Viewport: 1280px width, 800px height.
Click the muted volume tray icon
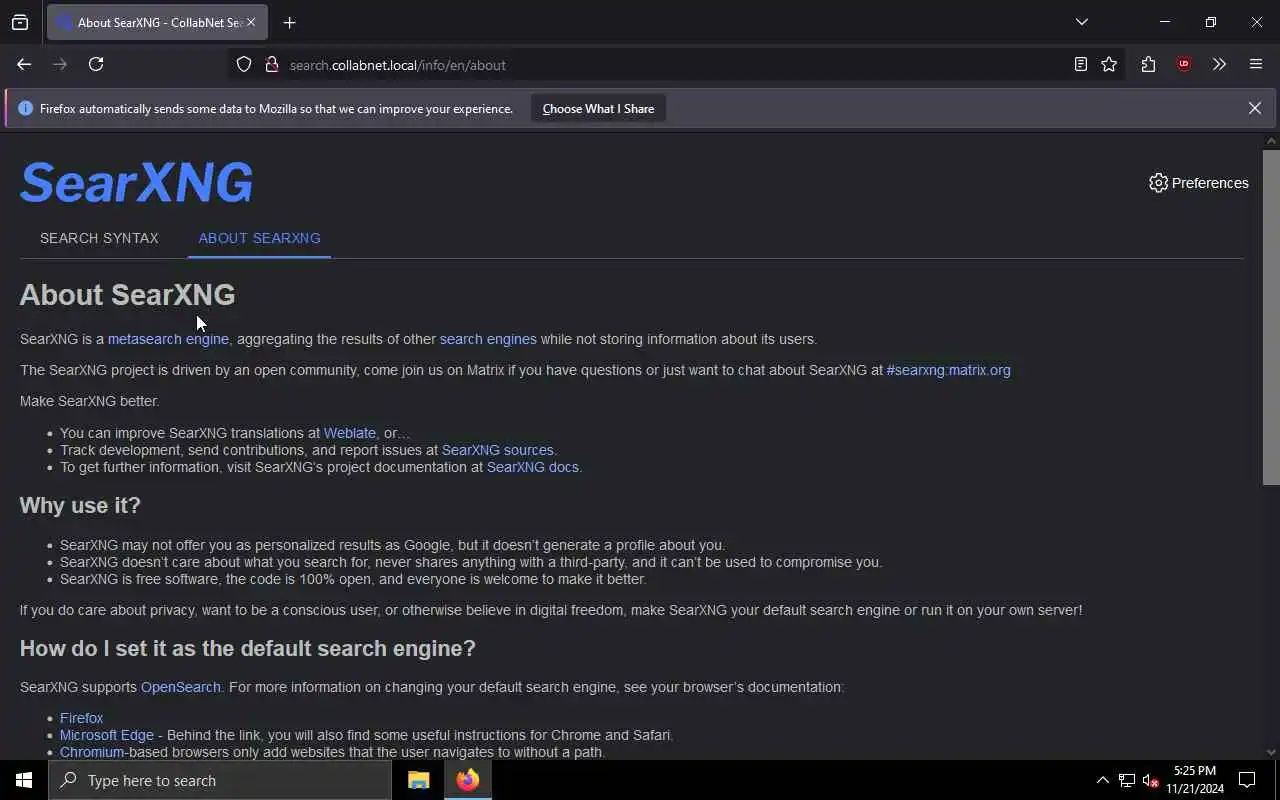pos(1150,780)
